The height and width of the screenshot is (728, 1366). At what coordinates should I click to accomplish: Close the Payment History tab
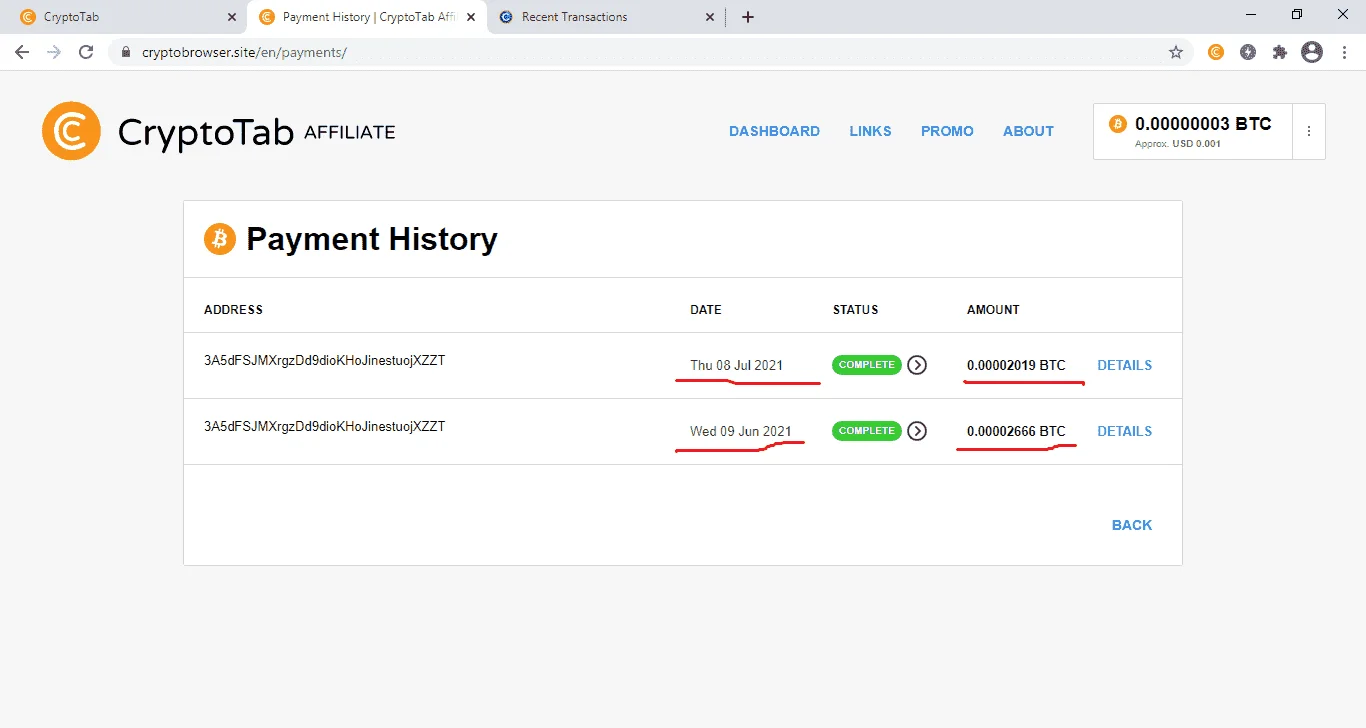471,17
